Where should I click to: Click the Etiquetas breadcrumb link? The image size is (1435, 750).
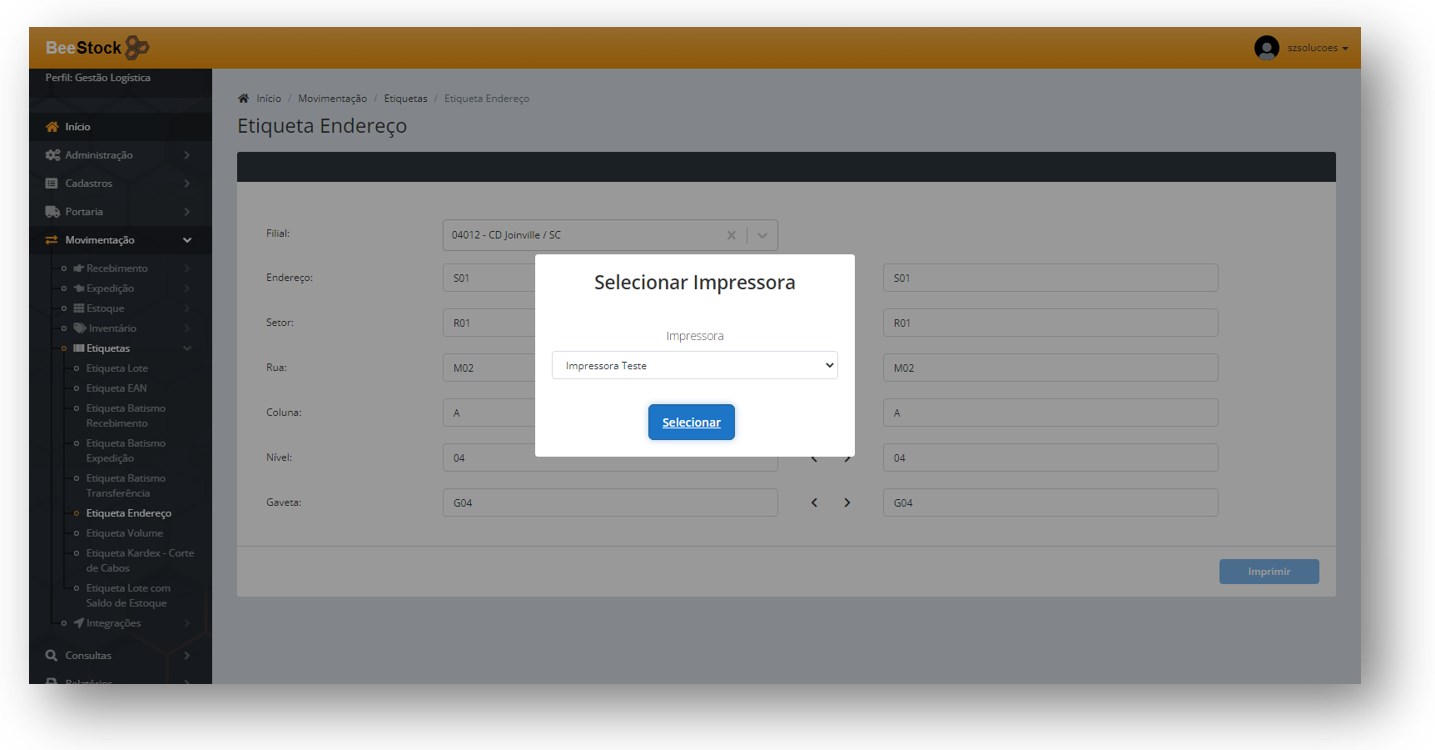pyautogui.click(x=405, y=99)
